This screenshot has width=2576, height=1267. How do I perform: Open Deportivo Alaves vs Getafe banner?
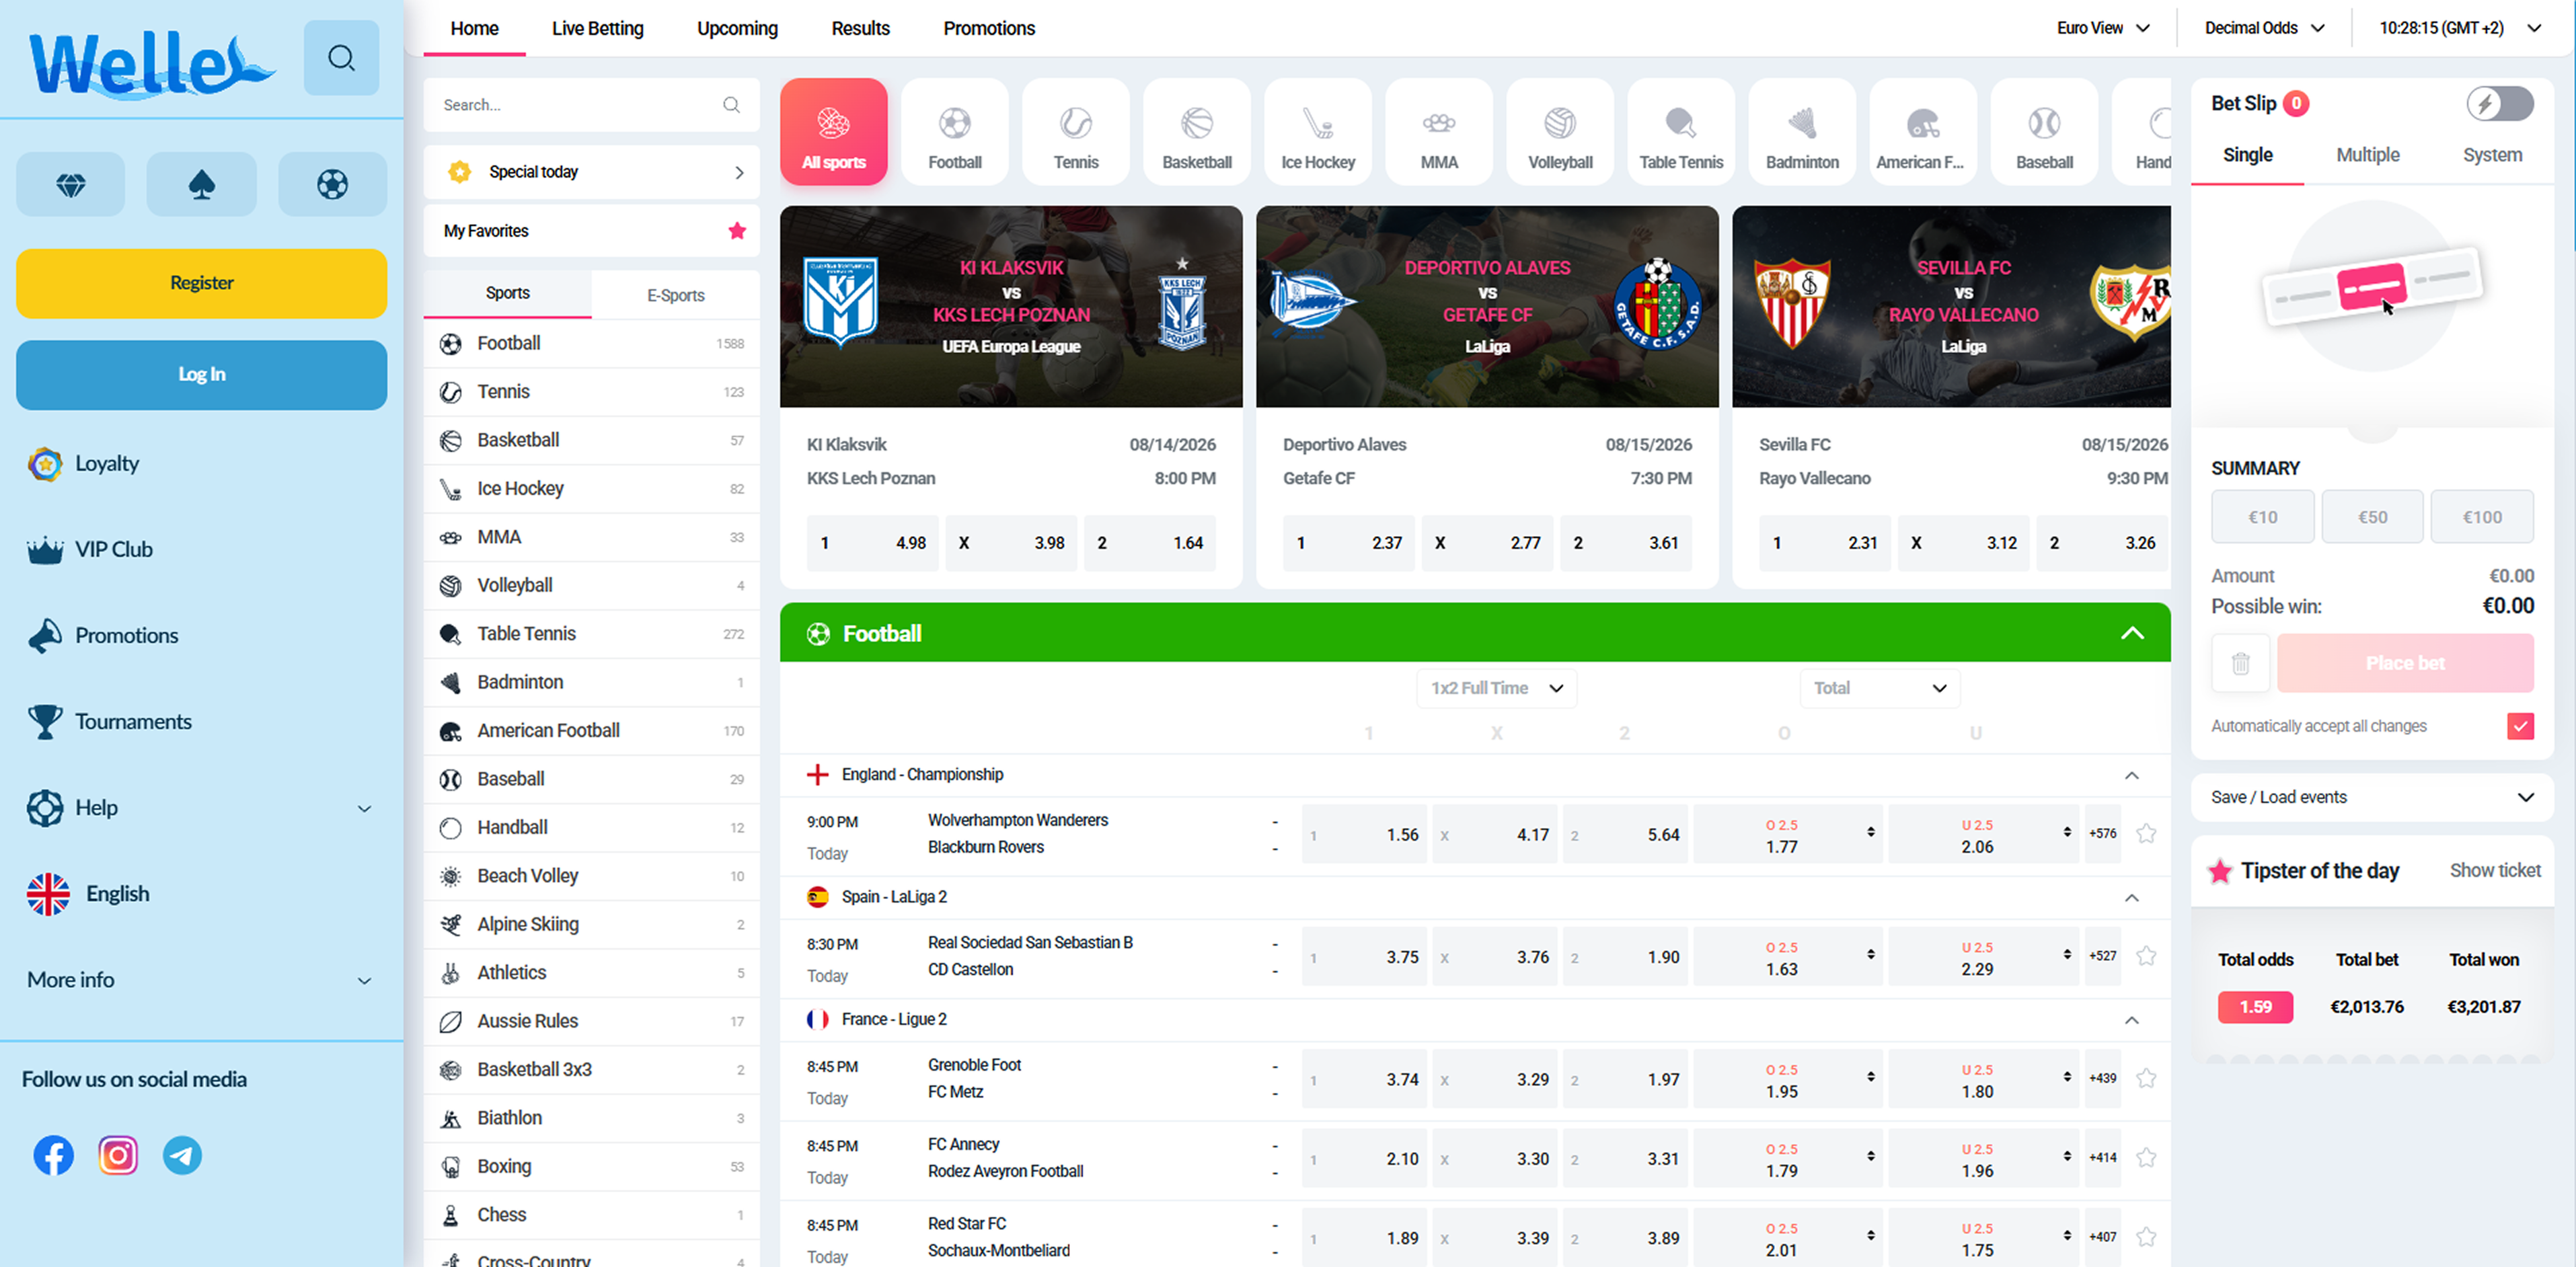(x=1487, y=306)
